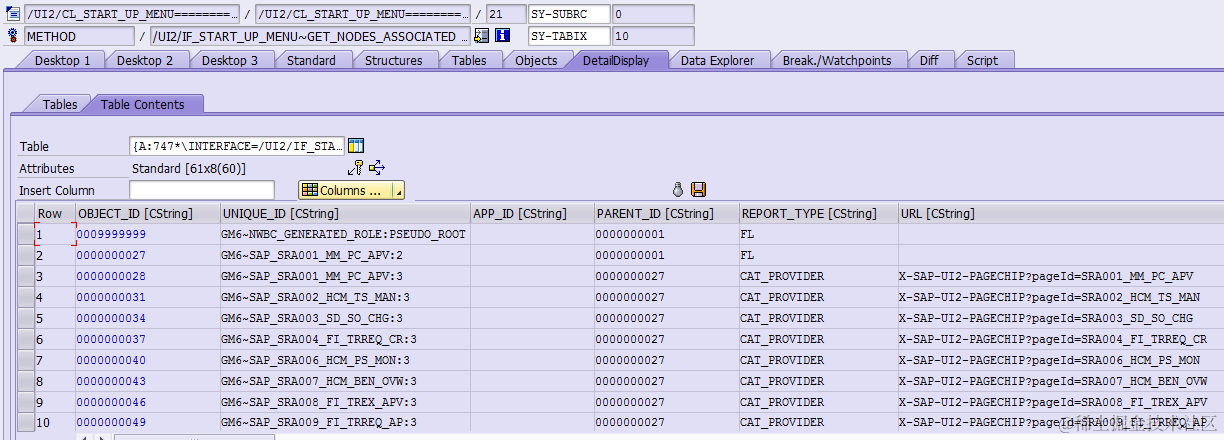The width and height of the screenshot is (1224, 440).
Task: Click the Table name input field
Action: pos(237,146)
